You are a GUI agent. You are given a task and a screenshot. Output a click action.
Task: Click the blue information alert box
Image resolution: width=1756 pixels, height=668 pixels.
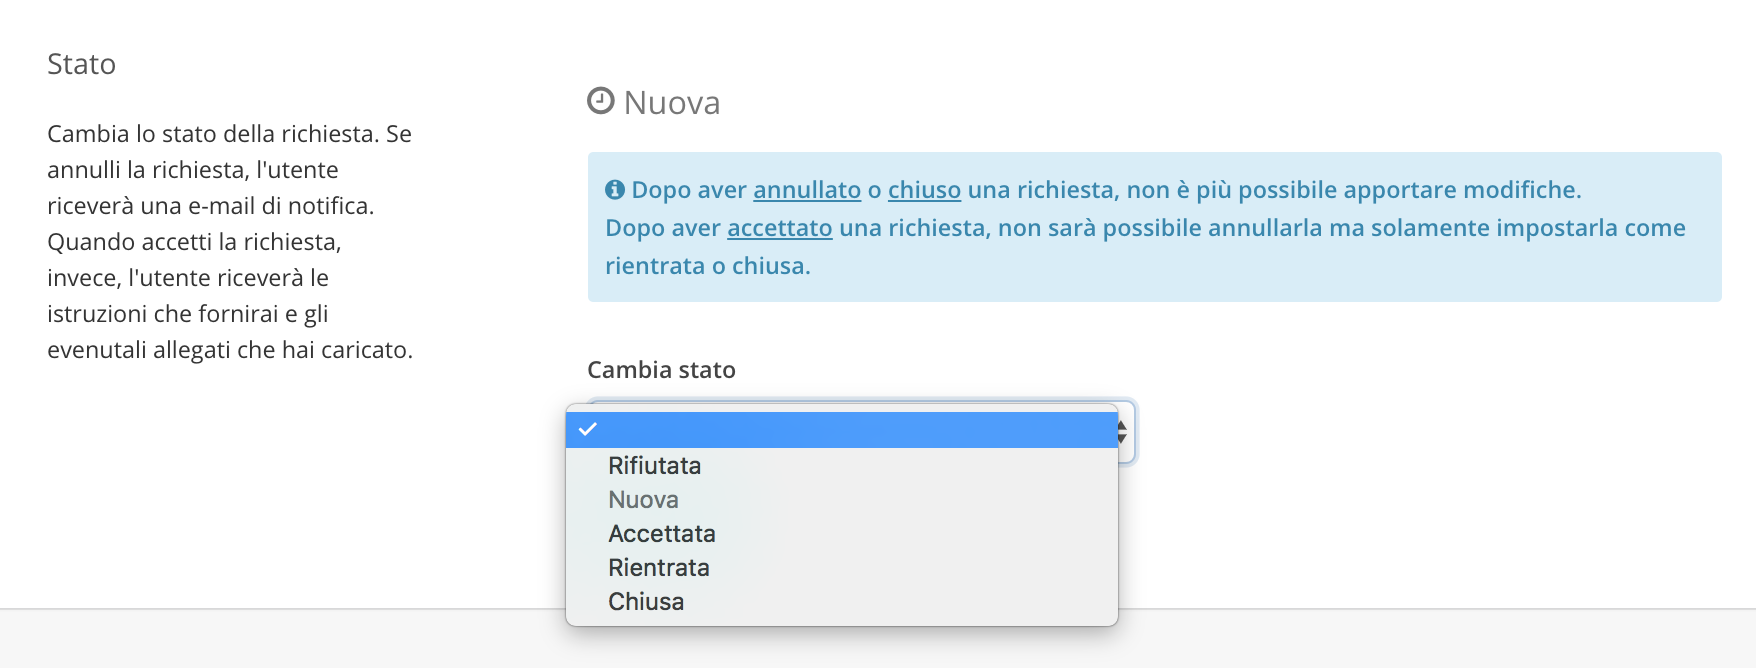1155,227
